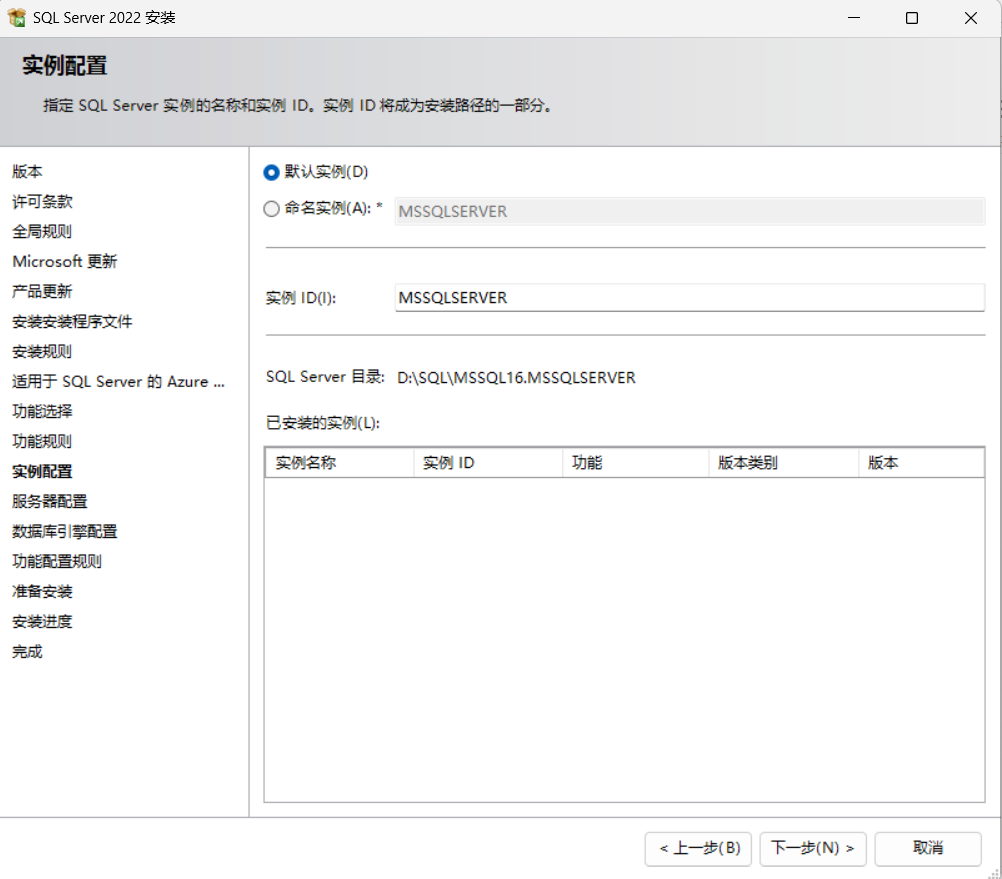Select the 功能规则 step in sidebar
This screenshot has width=1002, height=879.
pyautogui.click(x=42, y=442)
